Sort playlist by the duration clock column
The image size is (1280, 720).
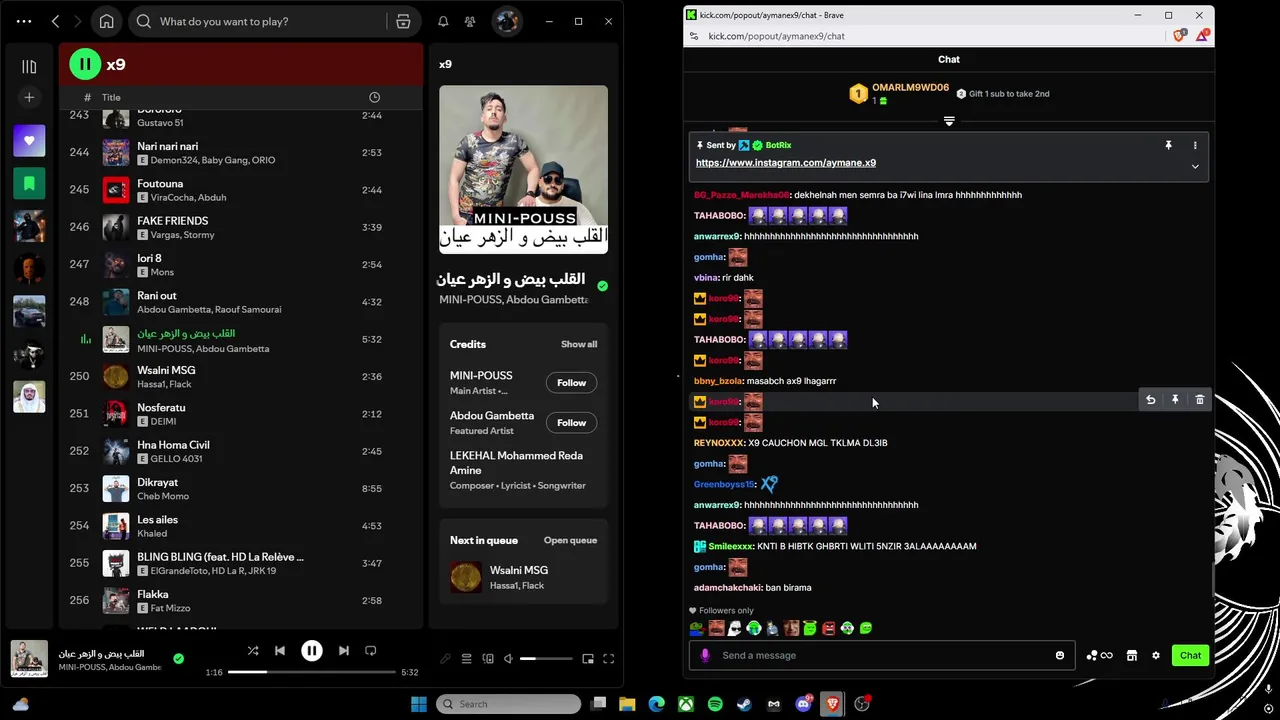click(374, 97)
